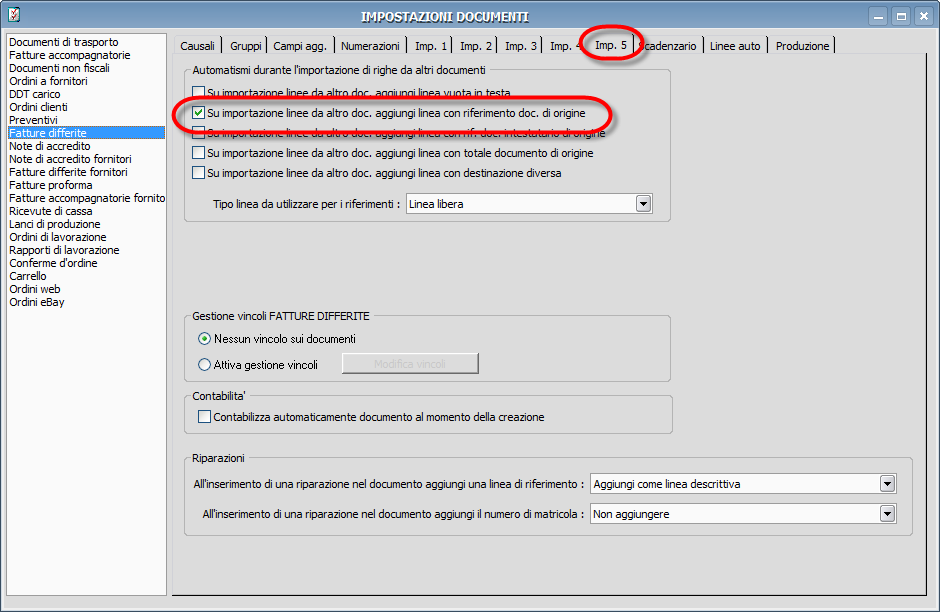The image size is (940, 612).
Task: Switch to the Imp. 1 tab
Action: (430, 46)
